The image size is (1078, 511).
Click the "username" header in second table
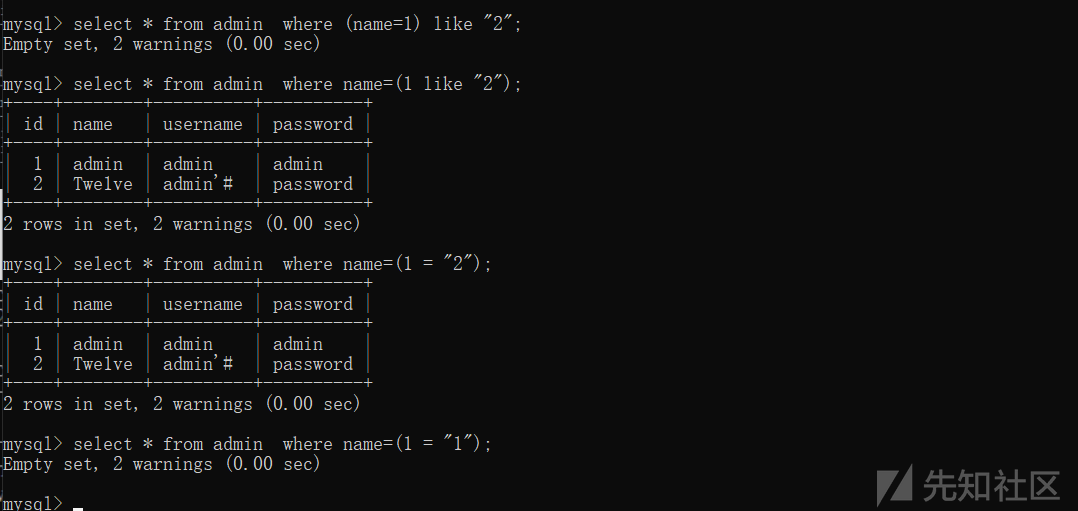tap(203, 304)
